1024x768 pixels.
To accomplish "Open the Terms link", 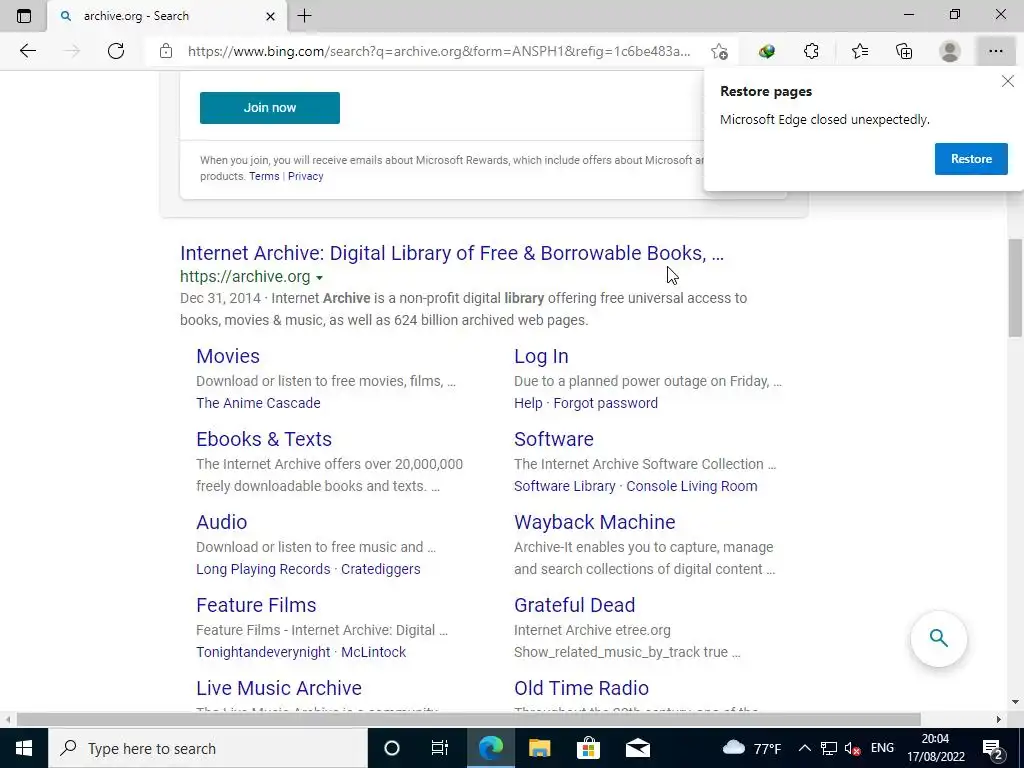I will (x=264, y=176).
